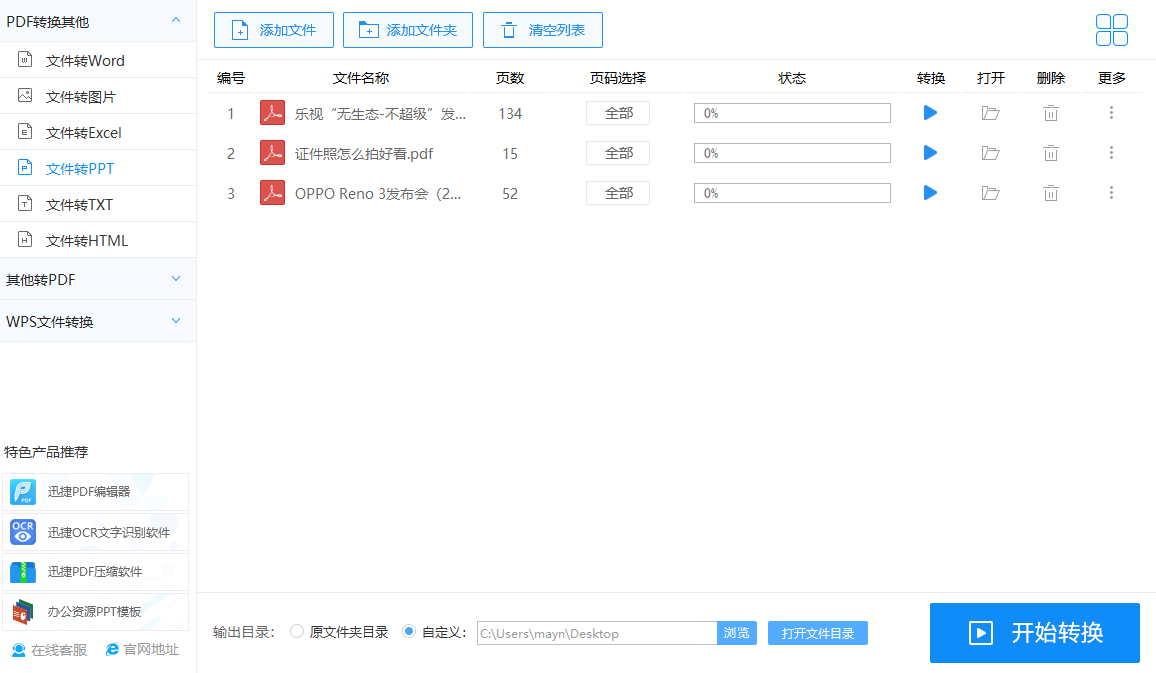Open more options for the first file row
1156x673 pixels.
[x=1111, y=113]
